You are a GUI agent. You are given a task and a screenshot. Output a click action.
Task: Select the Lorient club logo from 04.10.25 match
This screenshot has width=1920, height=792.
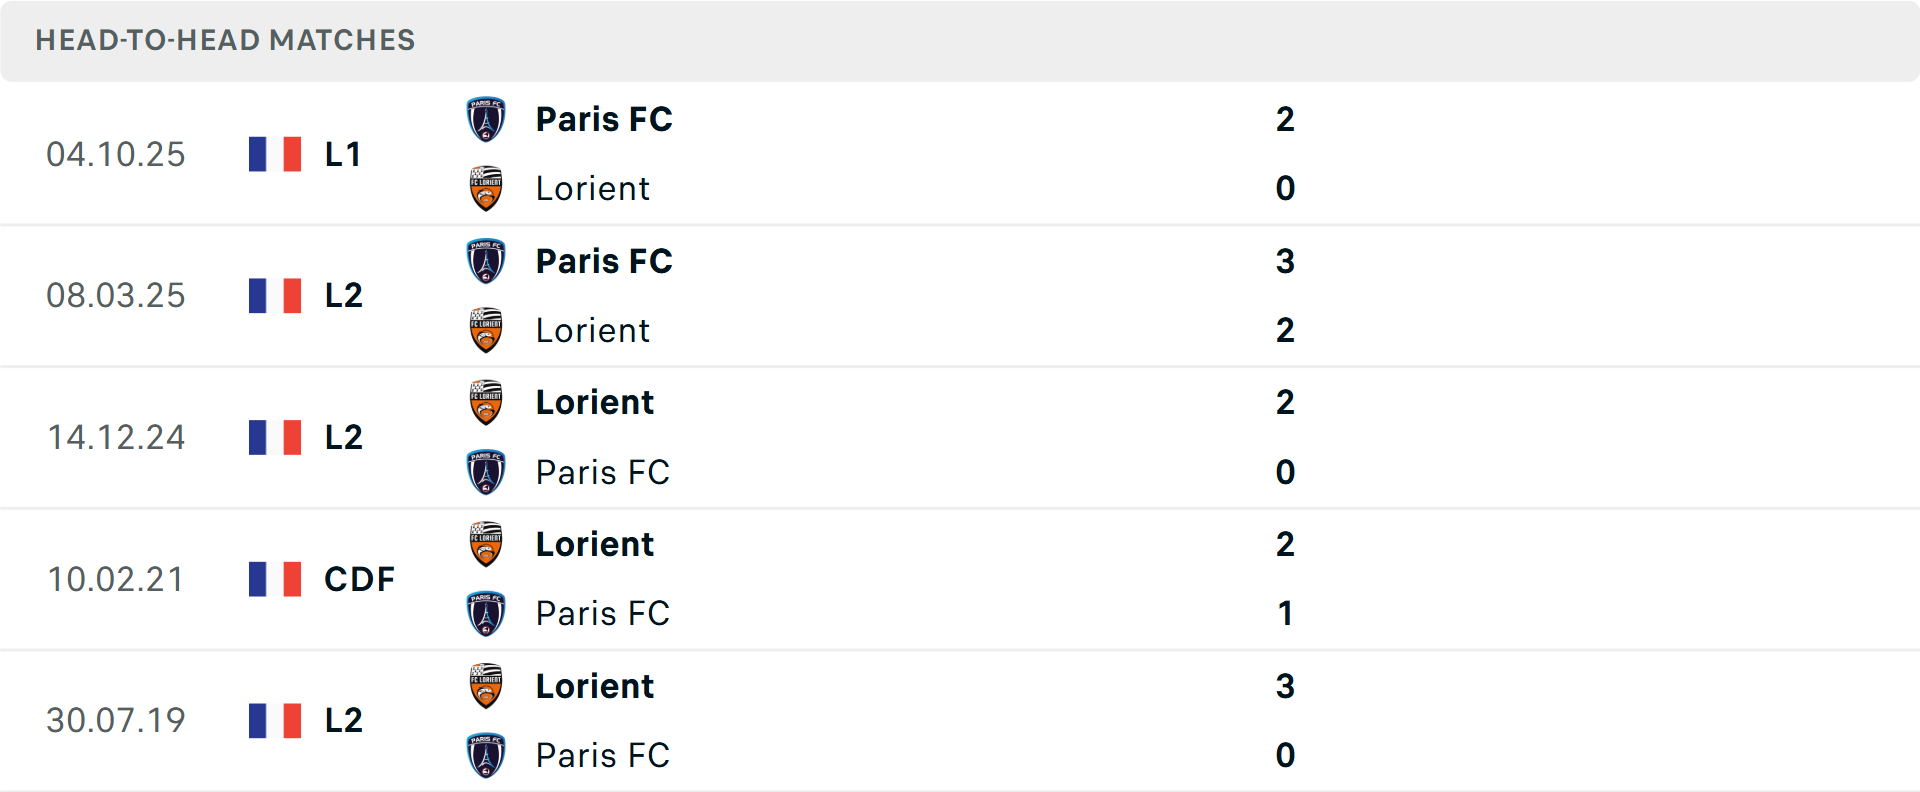tap(487, 190)
